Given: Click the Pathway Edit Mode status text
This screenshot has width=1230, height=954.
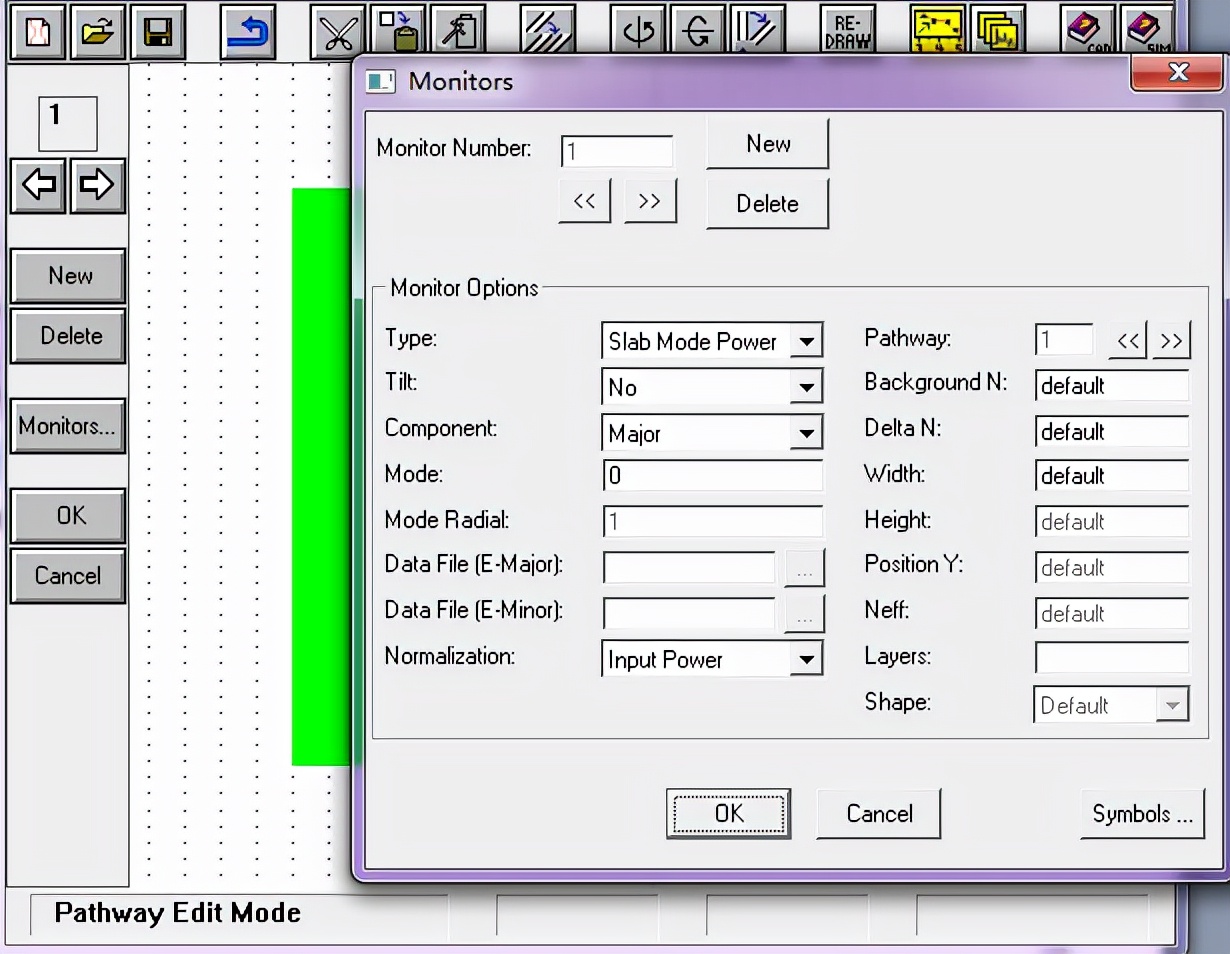Looking at the screenshot, I should [178, 913].
